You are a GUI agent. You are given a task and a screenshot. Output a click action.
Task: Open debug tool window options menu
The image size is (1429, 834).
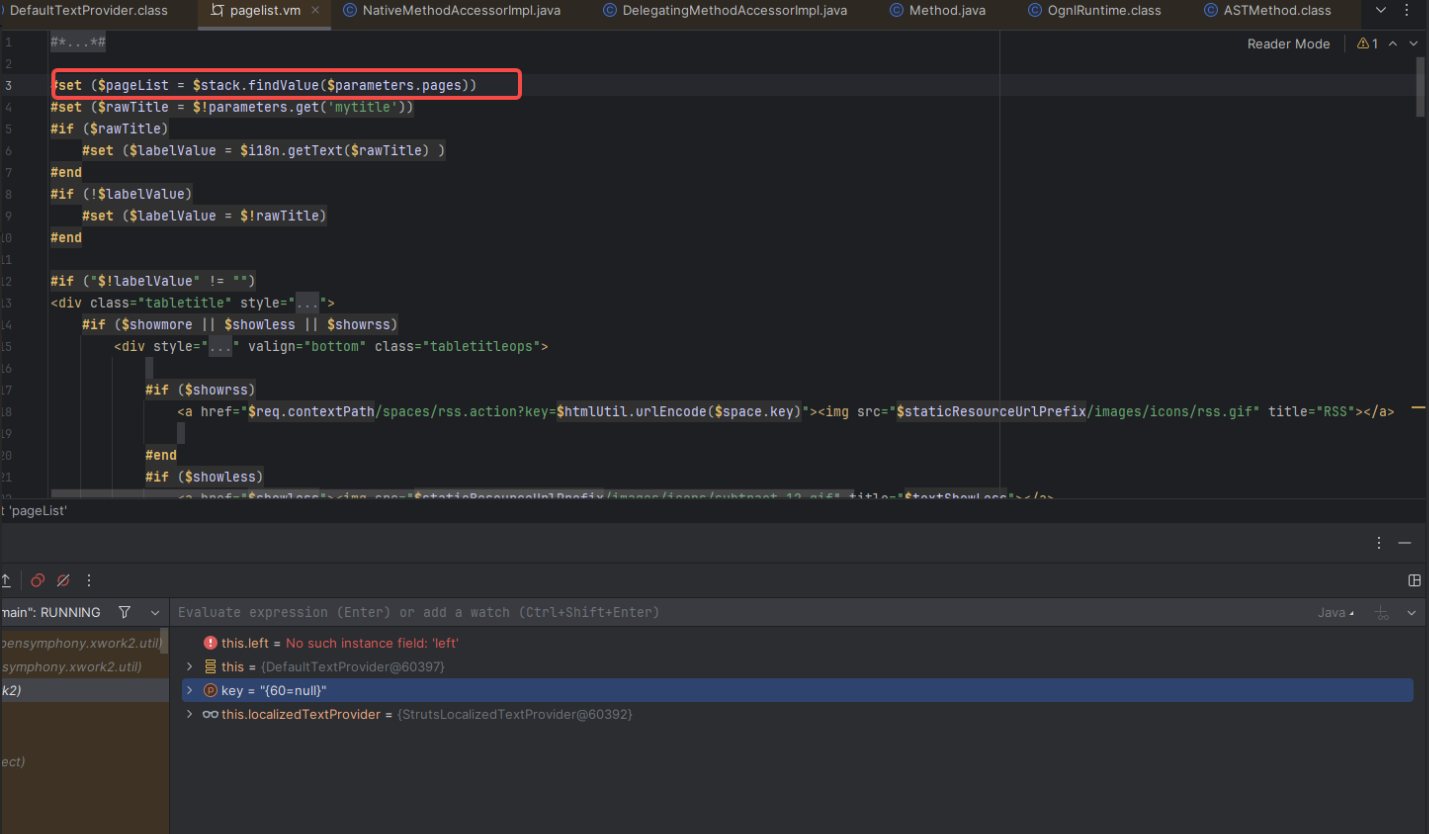coord(1379,543)
